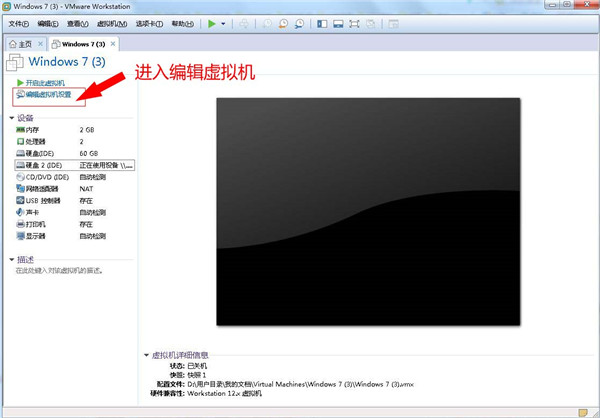Click the send Ctrl+Alt+Del toolbar icon
This screenshot has height=418, width=600.
coord(244,24)
